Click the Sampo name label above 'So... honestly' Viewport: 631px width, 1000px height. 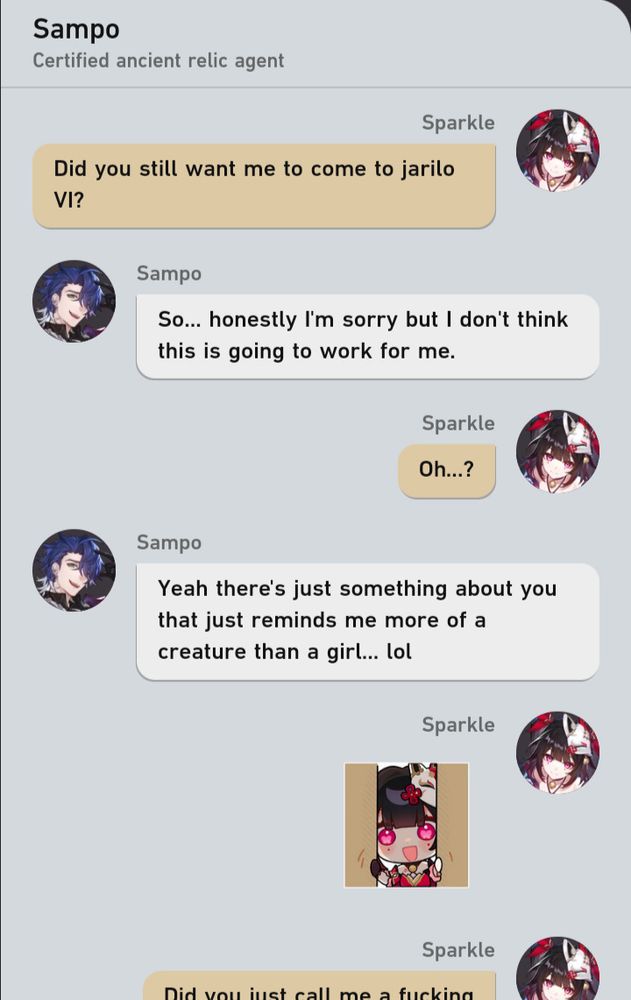point(169,274)
